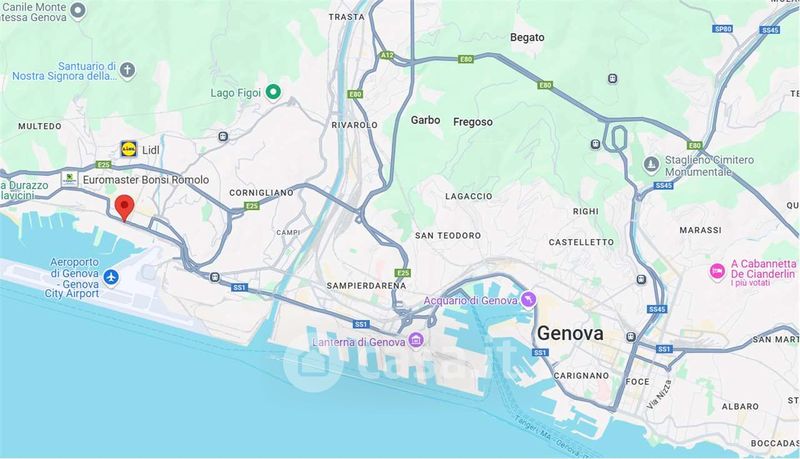This screenshot has height=459, width=800.
Task: Select the A12 highway shield
Action: tap(387, 55)
